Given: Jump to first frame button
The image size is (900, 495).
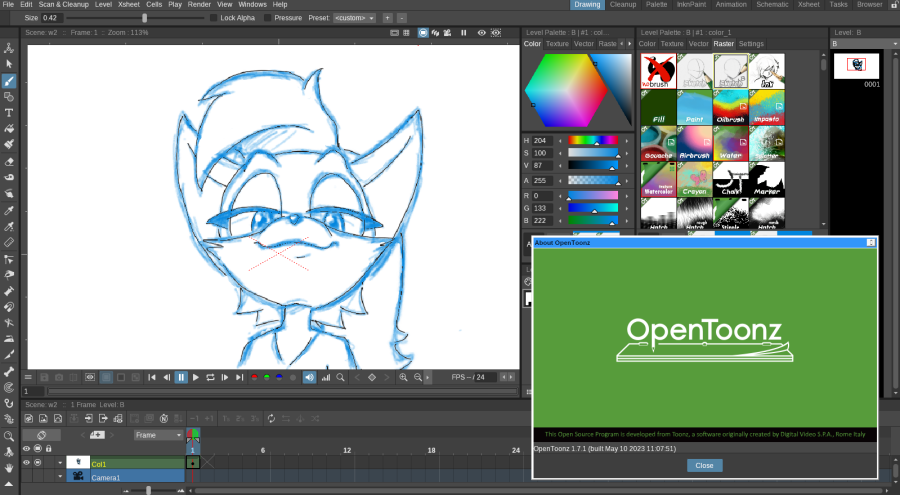Looking at the screenshot, I should pos(152,377).
